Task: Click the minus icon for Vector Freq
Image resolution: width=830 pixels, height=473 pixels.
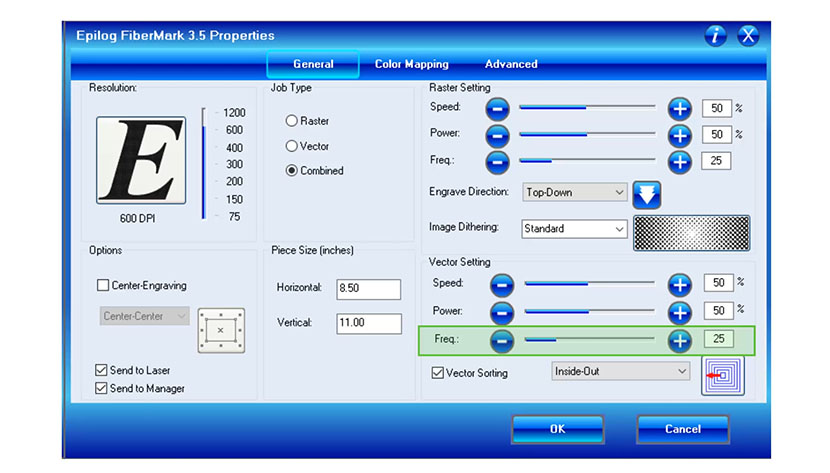Action: coord(503,341)
